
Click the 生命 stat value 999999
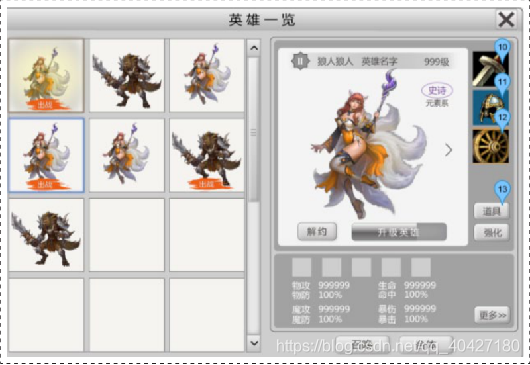click(x=420, y=285)
